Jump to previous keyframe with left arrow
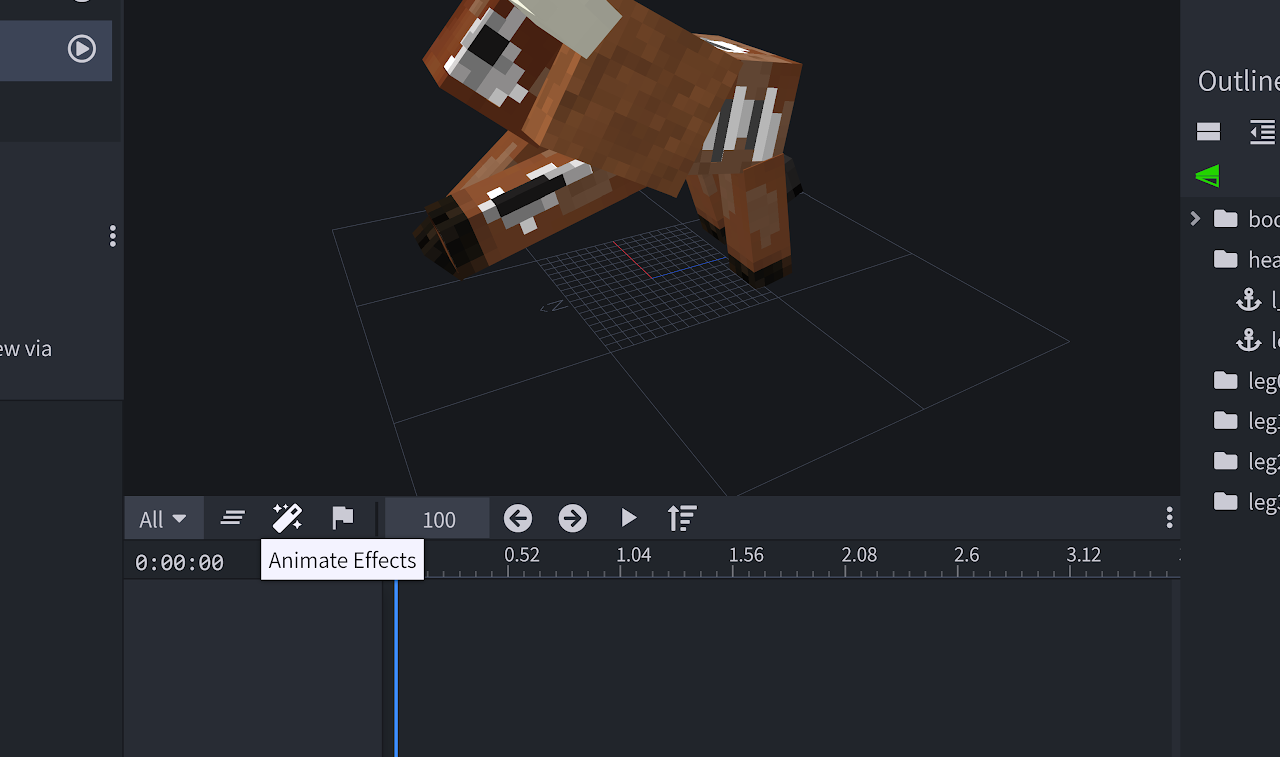The image size is (1280, 757). pos(517,518)
